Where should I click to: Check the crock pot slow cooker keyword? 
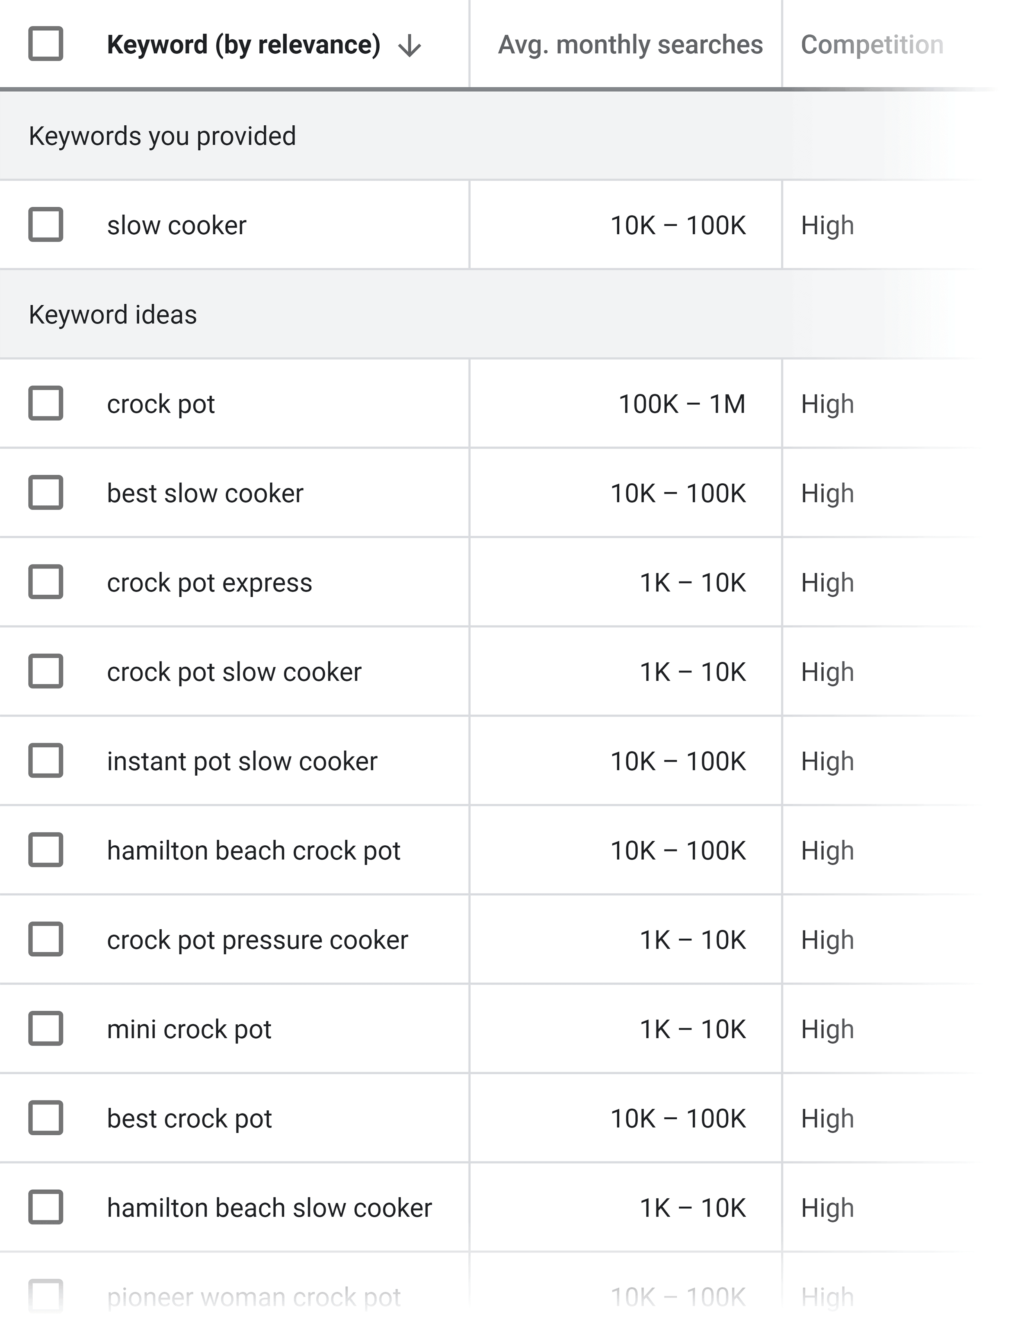[46, 671]
